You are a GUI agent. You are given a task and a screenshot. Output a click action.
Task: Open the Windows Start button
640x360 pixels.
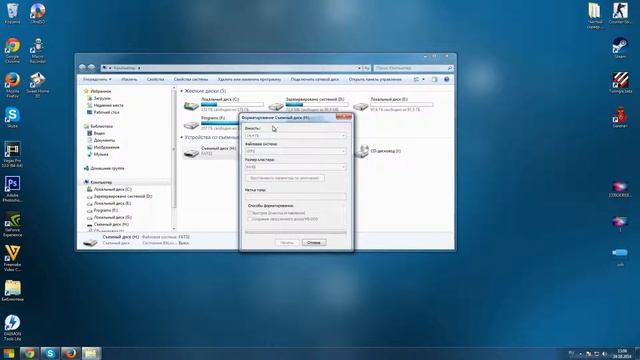pos(9,353)
